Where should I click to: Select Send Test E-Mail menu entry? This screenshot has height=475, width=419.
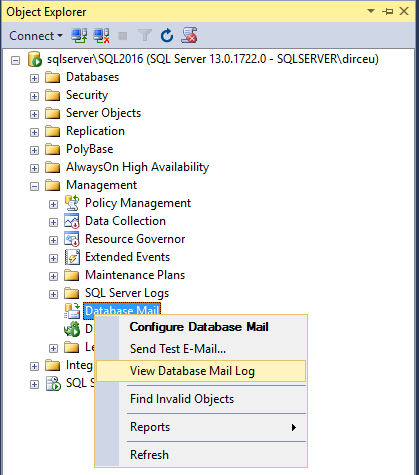point(178,349)
